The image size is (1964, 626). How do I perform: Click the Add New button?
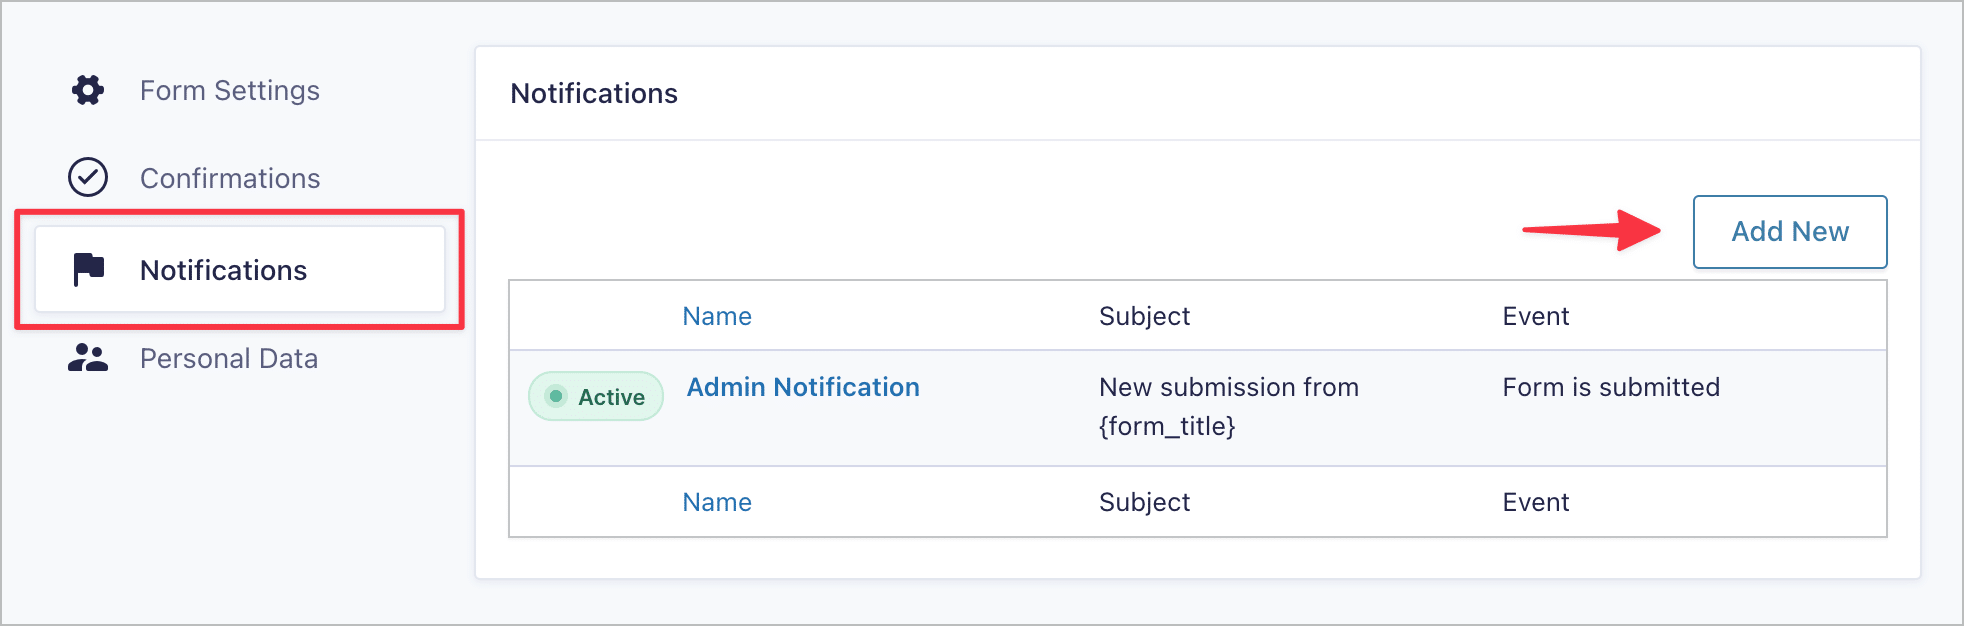pos(1789,232)
